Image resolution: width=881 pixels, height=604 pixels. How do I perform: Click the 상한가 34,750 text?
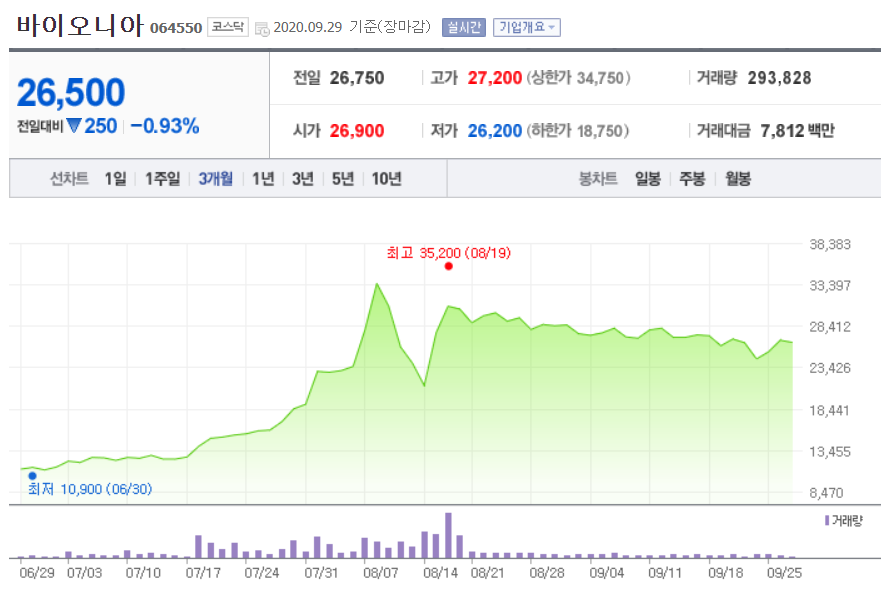coord(578,78)
